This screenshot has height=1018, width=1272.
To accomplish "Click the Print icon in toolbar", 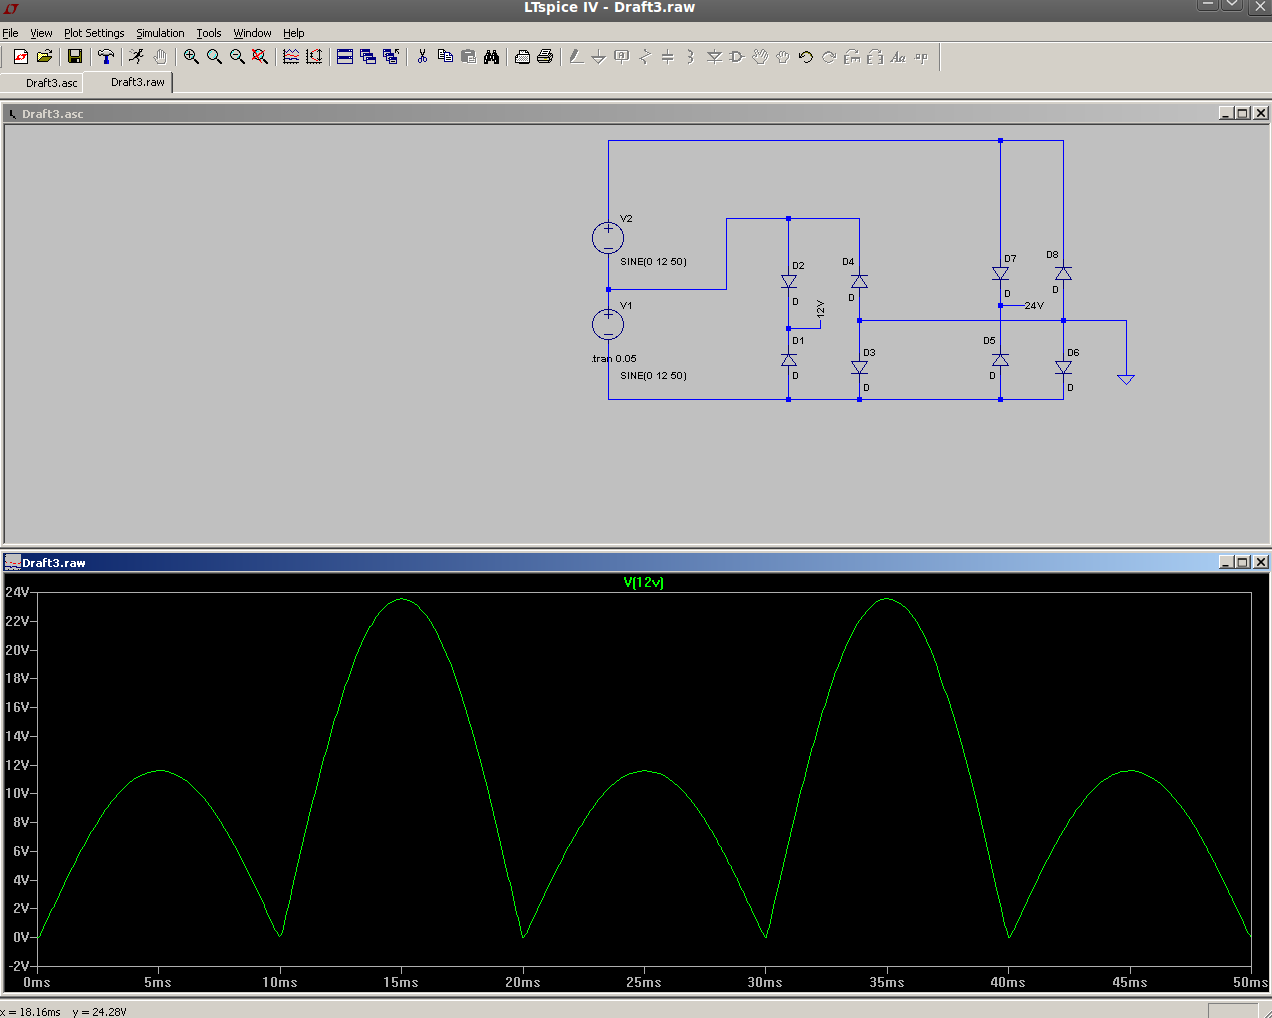I will pyautogui.click(x=545, y=57).
